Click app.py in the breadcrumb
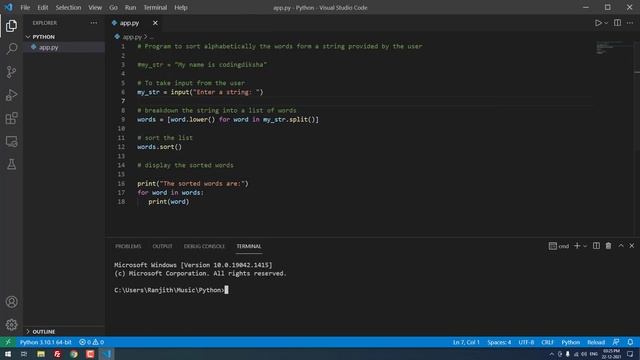Viewport: 640px width, 360px height. click(132, 37)
